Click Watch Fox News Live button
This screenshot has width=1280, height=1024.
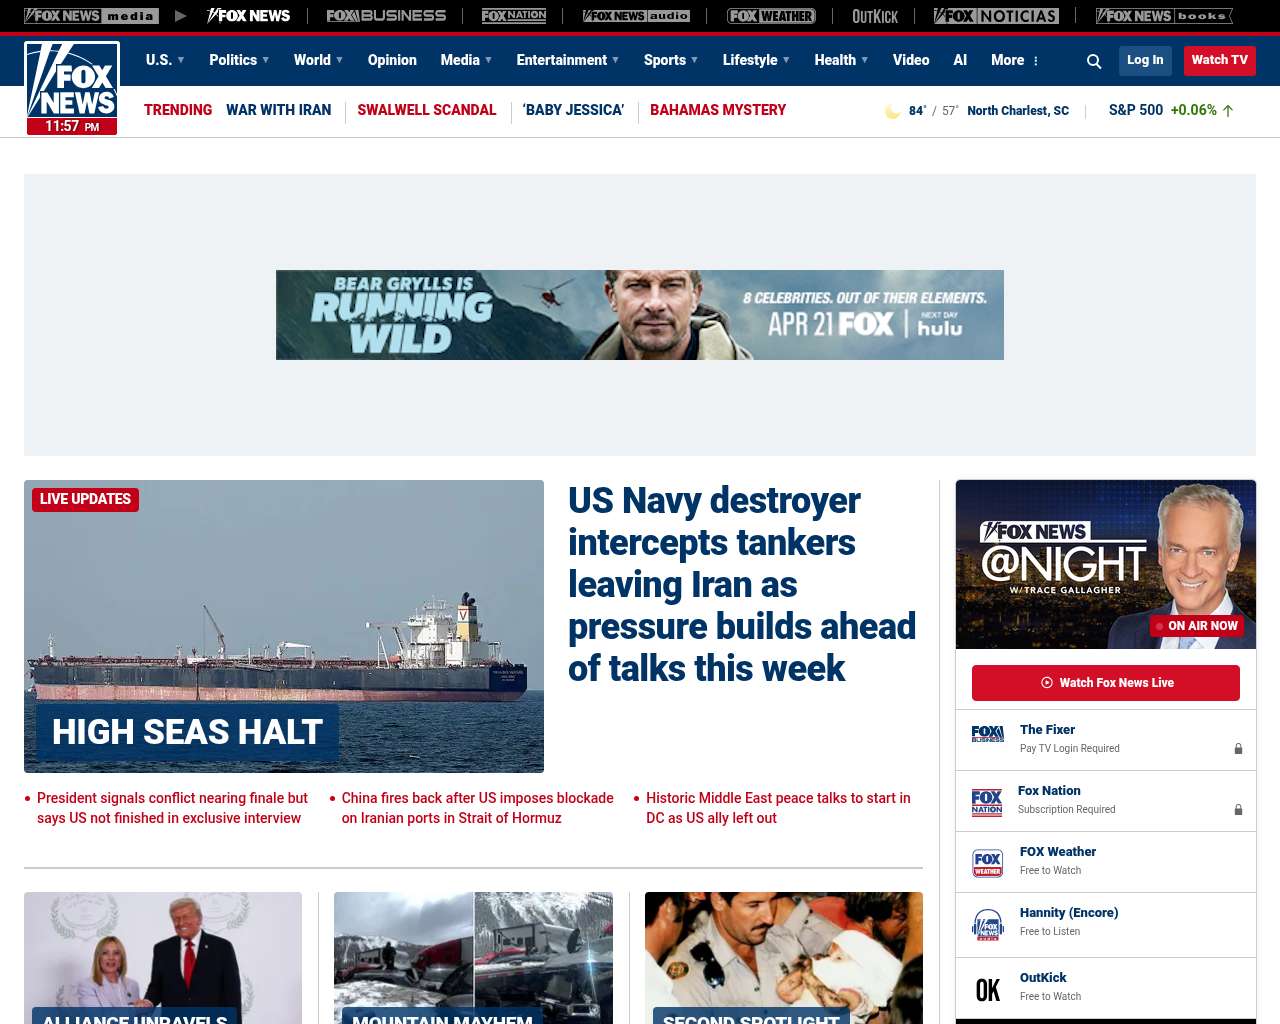pos(1106,683)
